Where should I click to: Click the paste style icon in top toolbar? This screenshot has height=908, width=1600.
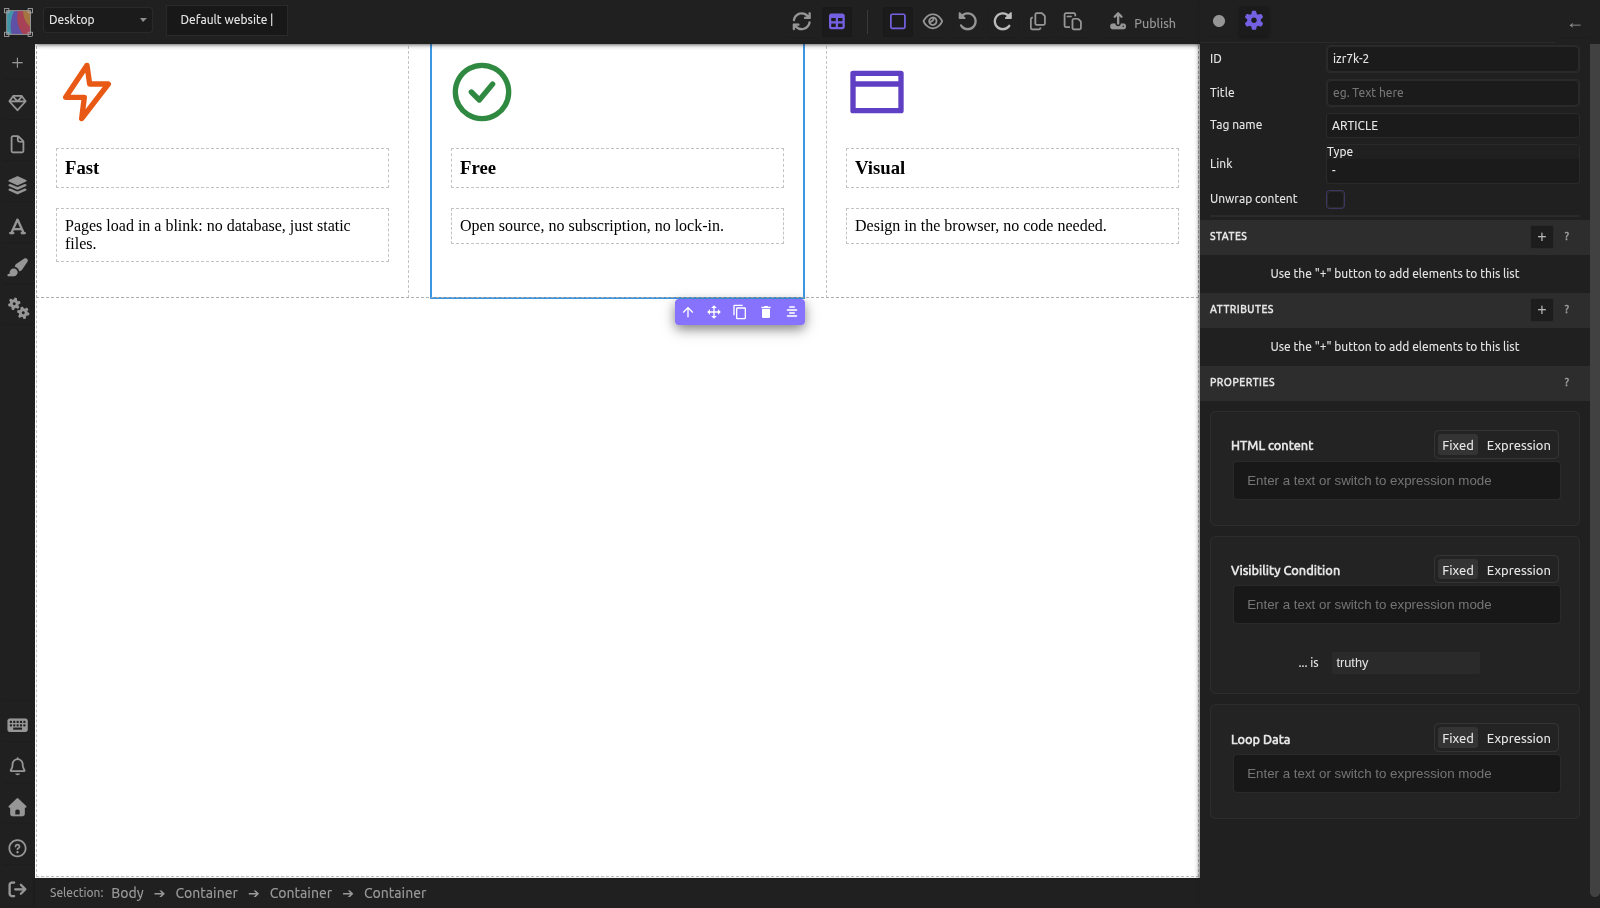point(1073,21)
